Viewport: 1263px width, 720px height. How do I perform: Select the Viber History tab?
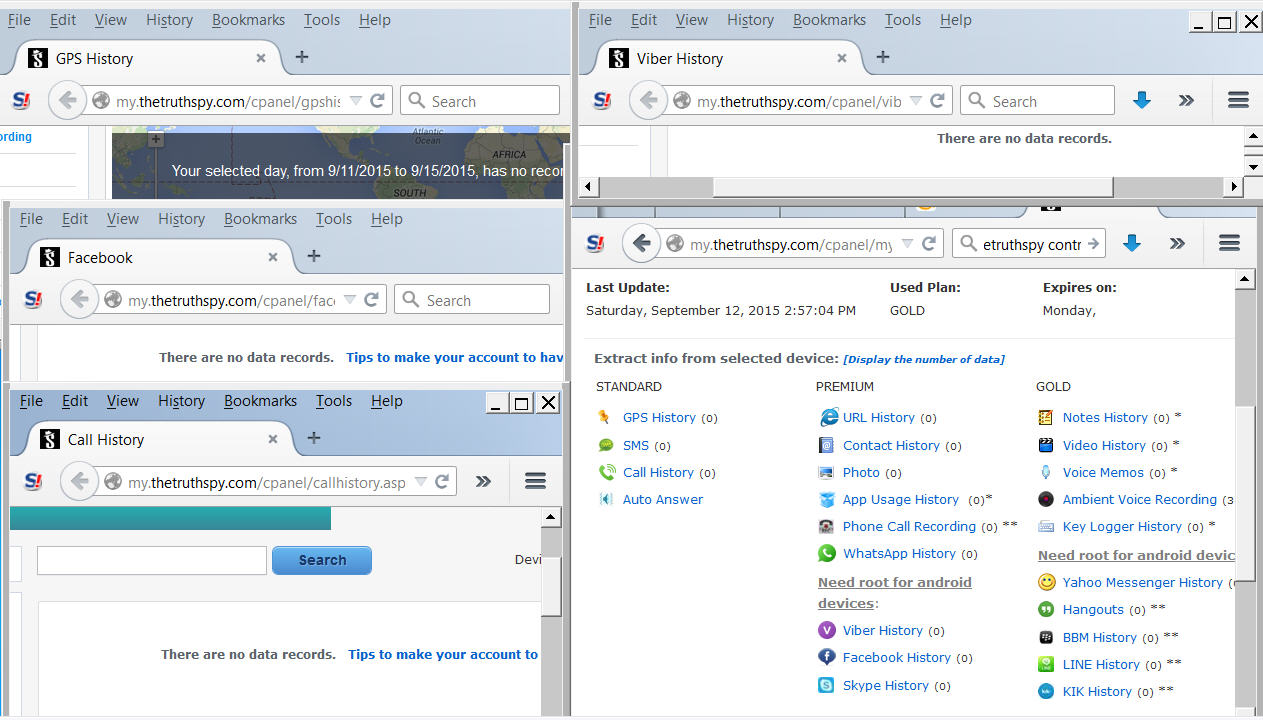pos(729,59)
